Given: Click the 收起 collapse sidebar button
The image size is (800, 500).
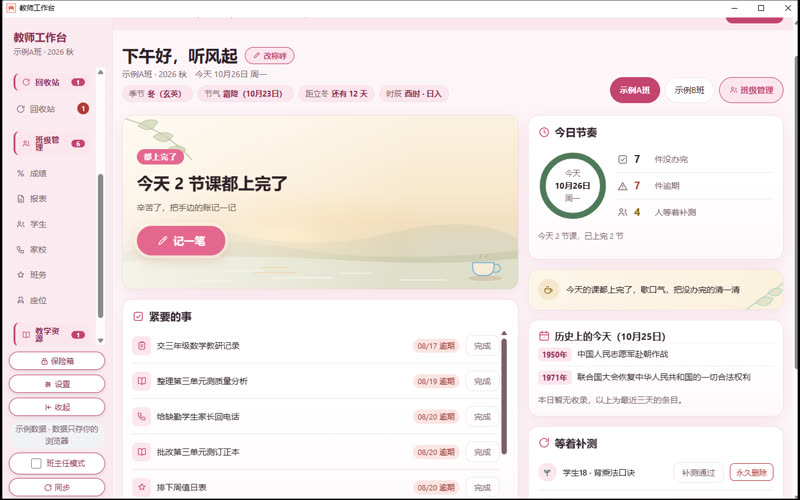Looking at the screenshot, I should [x=57, y=407].
